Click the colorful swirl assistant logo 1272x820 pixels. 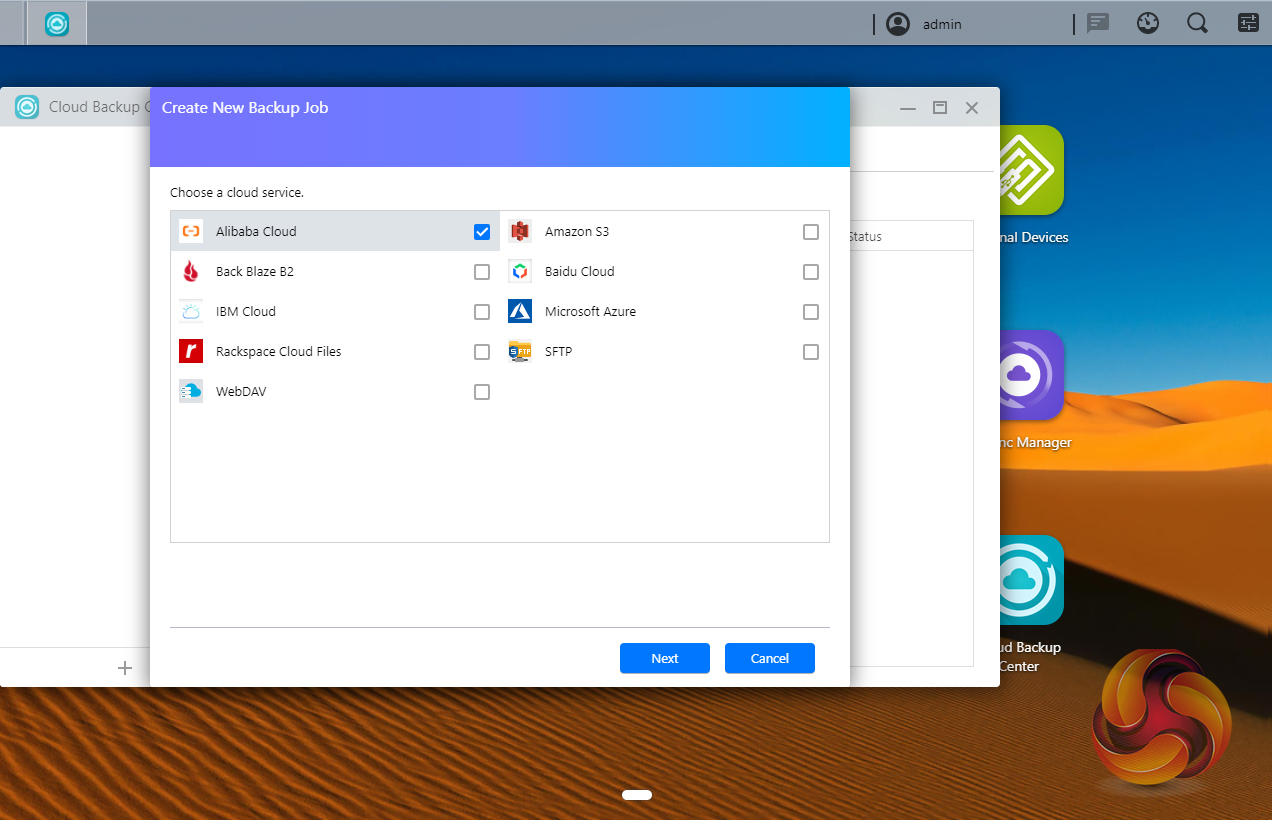[1162, 716]
